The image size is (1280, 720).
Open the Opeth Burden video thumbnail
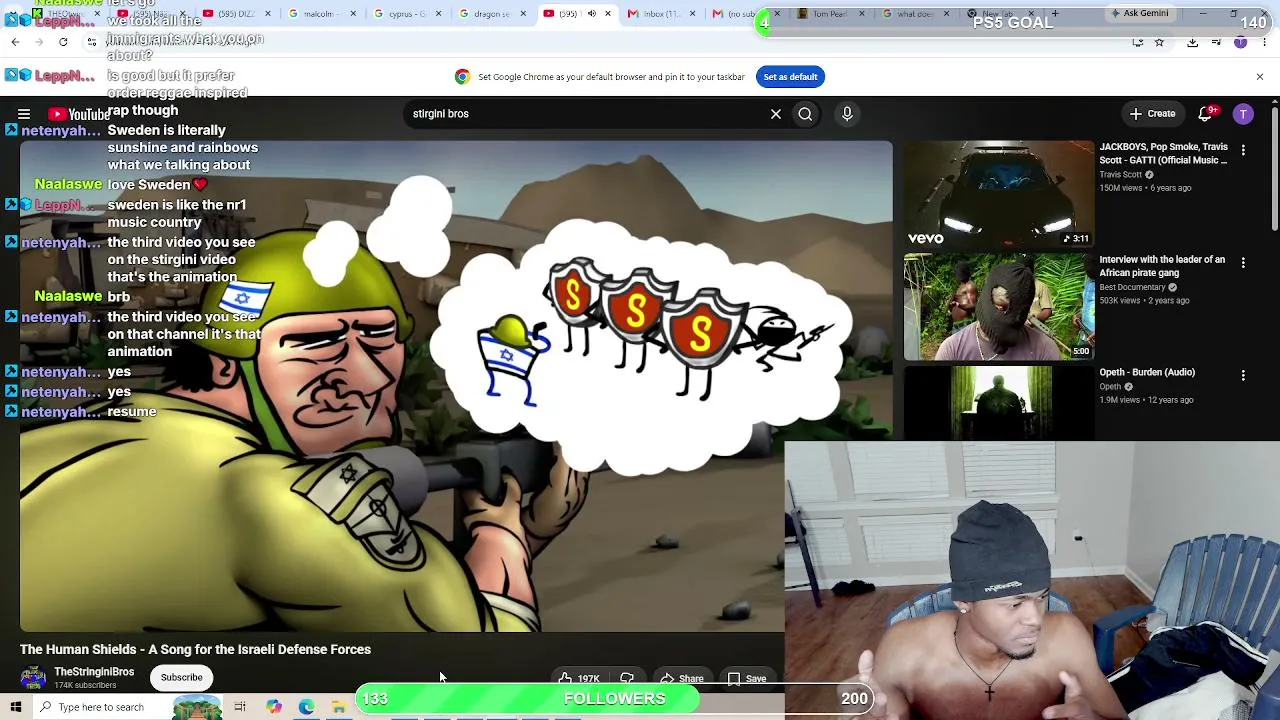coord(999,403)
